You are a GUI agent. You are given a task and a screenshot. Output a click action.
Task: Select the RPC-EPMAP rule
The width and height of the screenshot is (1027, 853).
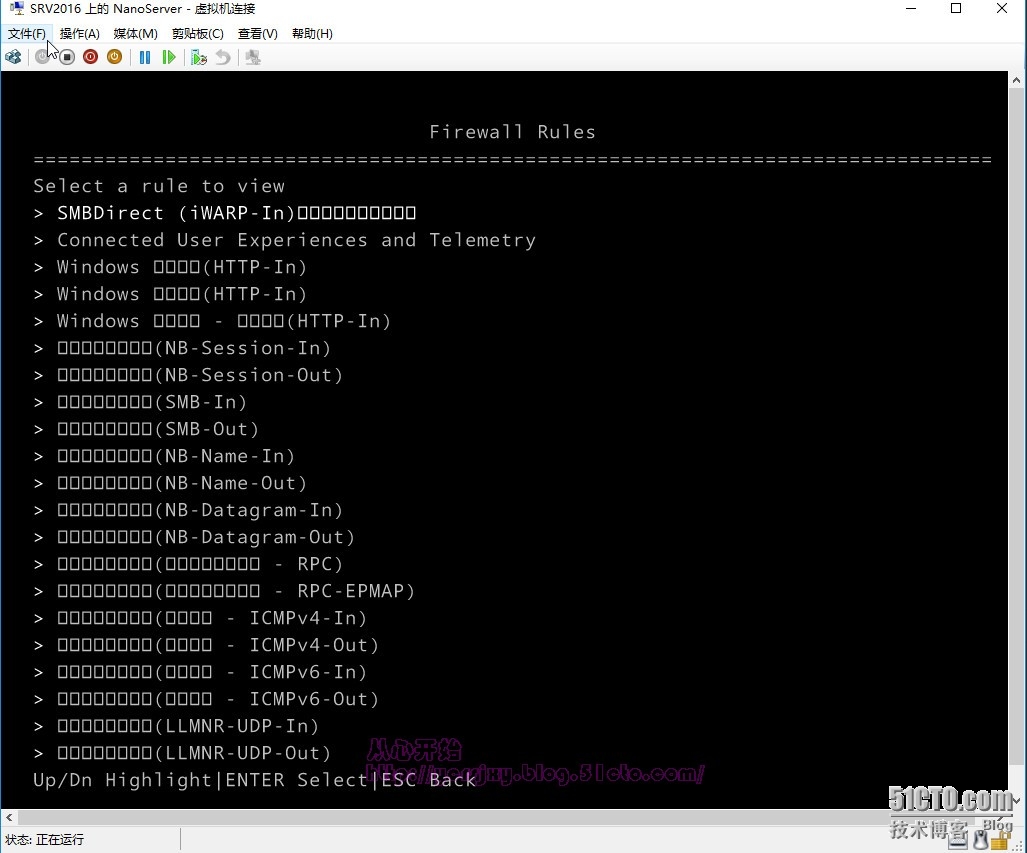coord(224,591)
